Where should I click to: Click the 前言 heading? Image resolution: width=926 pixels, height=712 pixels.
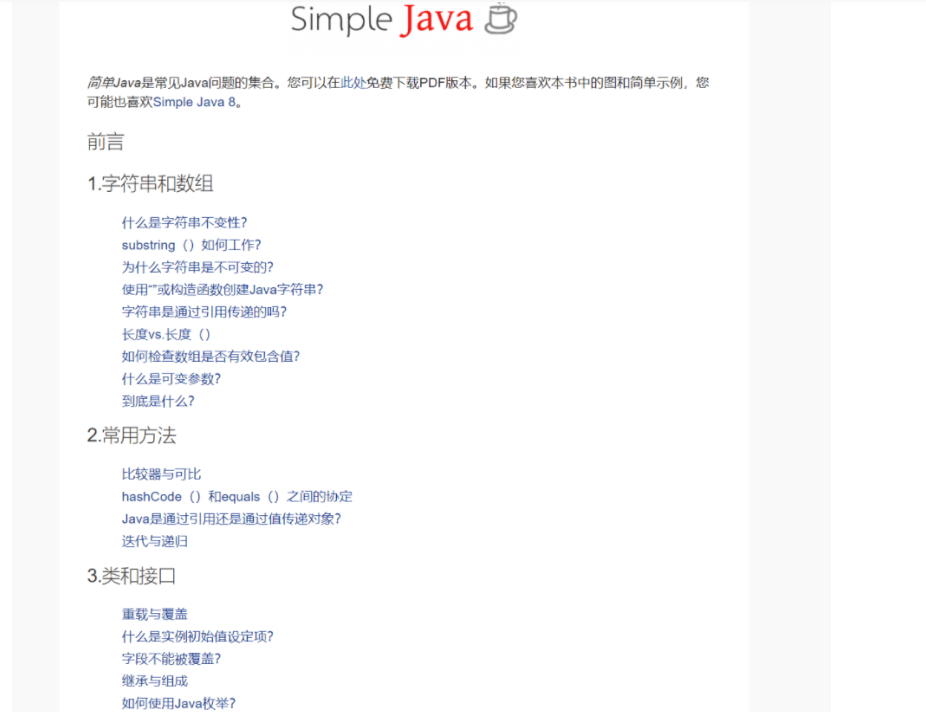click(106, 142)
